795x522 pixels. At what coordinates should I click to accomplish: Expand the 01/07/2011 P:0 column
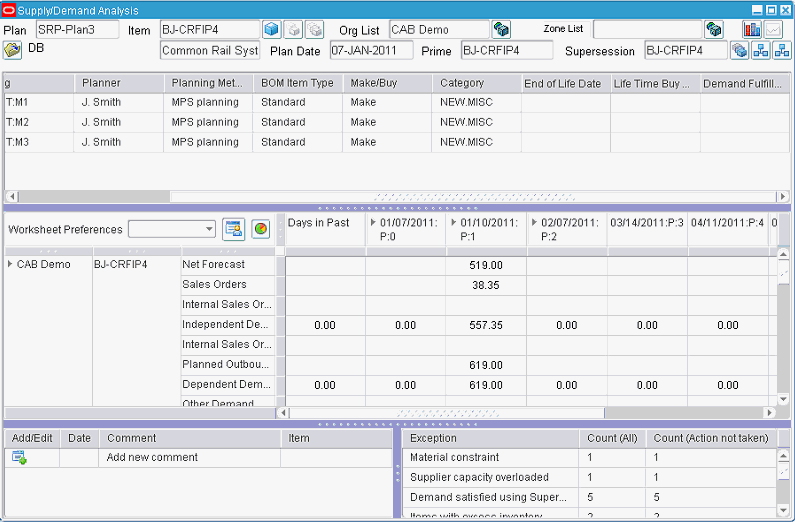[373, 222]
